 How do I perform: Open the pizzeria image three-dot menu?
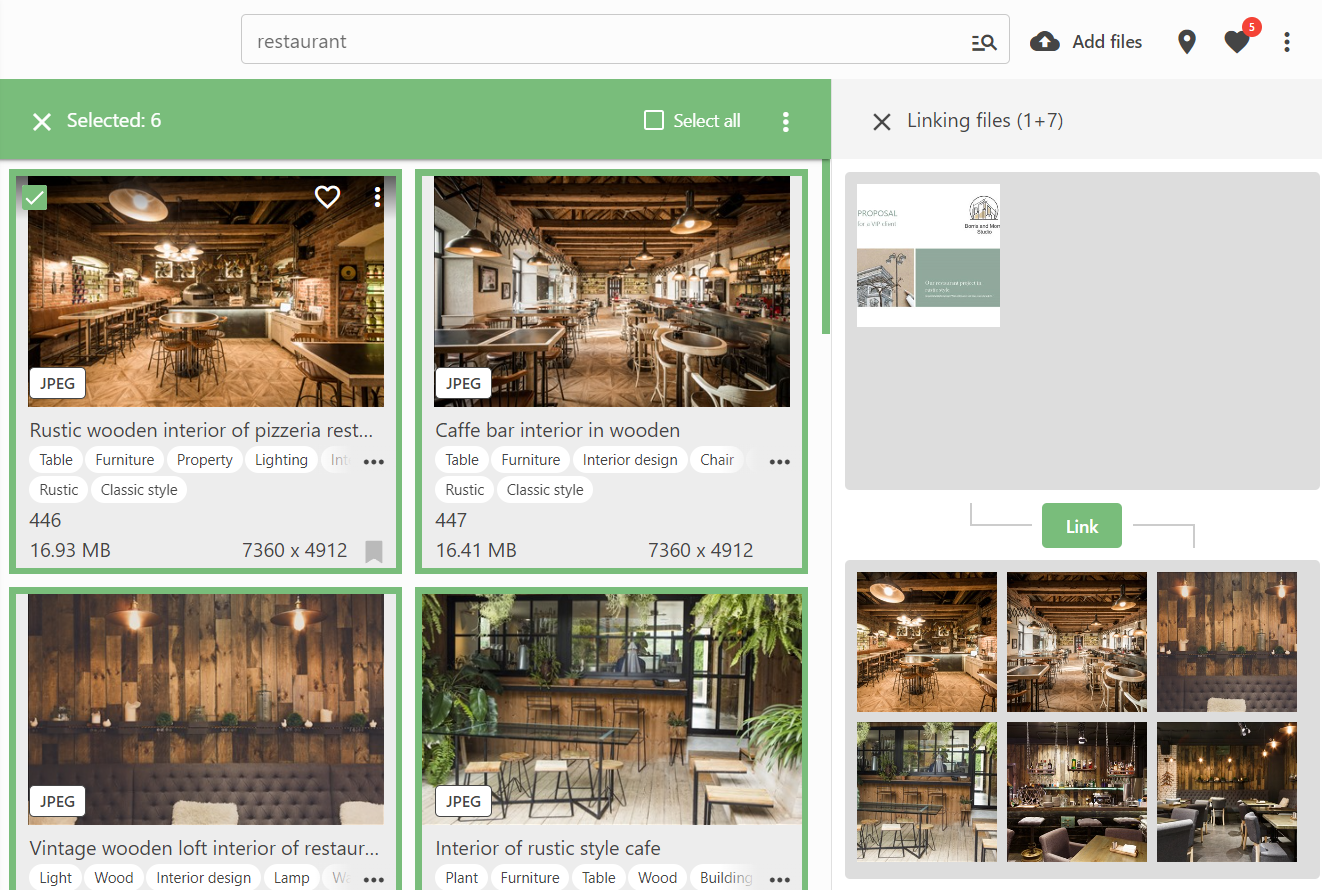377,197
